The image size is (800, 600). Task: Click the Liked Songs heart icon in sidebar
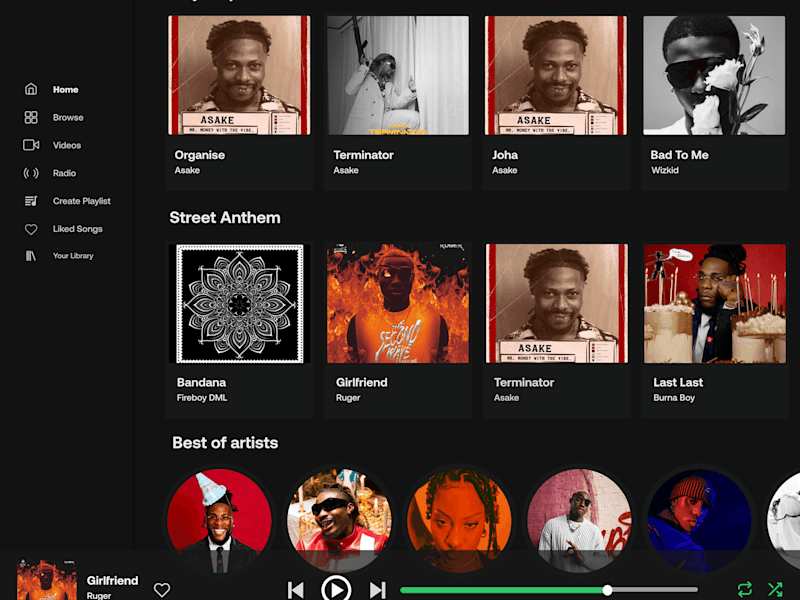click(31, 229)
